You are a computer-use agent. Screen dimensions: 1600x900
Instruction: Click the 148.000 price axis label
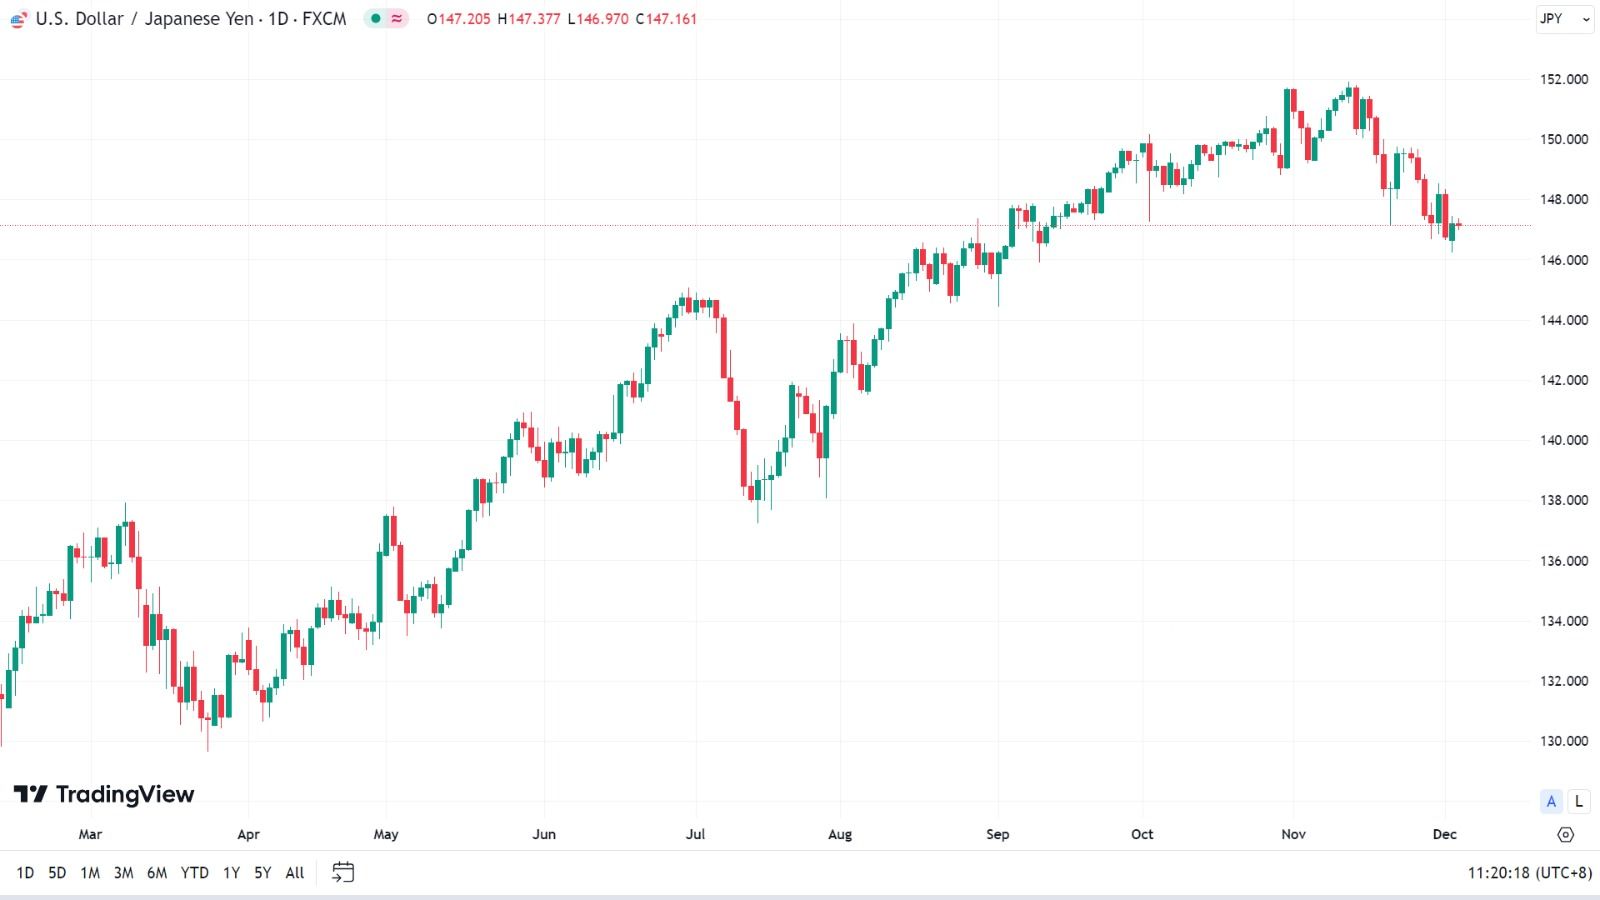pyautogui.click(x=1564, y=199)
